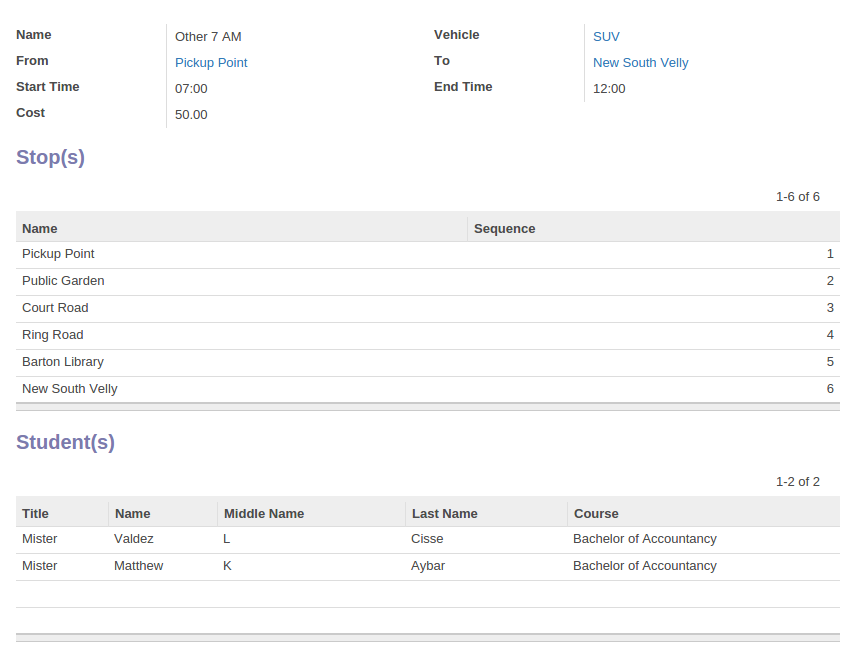858x645 pixels.
Task: Open the New South Velly destination link
Action: coord(640,63)
